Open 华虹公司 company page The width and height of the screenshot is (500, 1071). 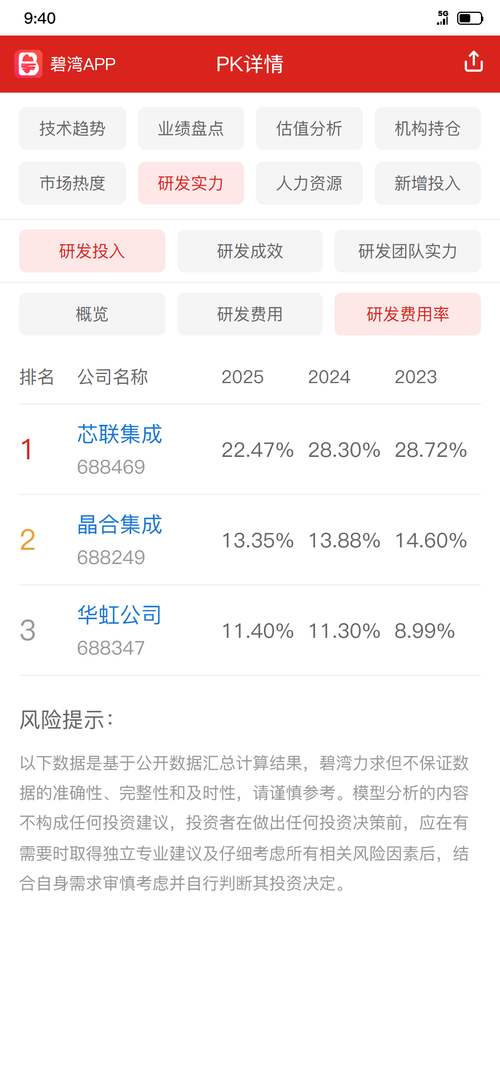tap(120, 615)
